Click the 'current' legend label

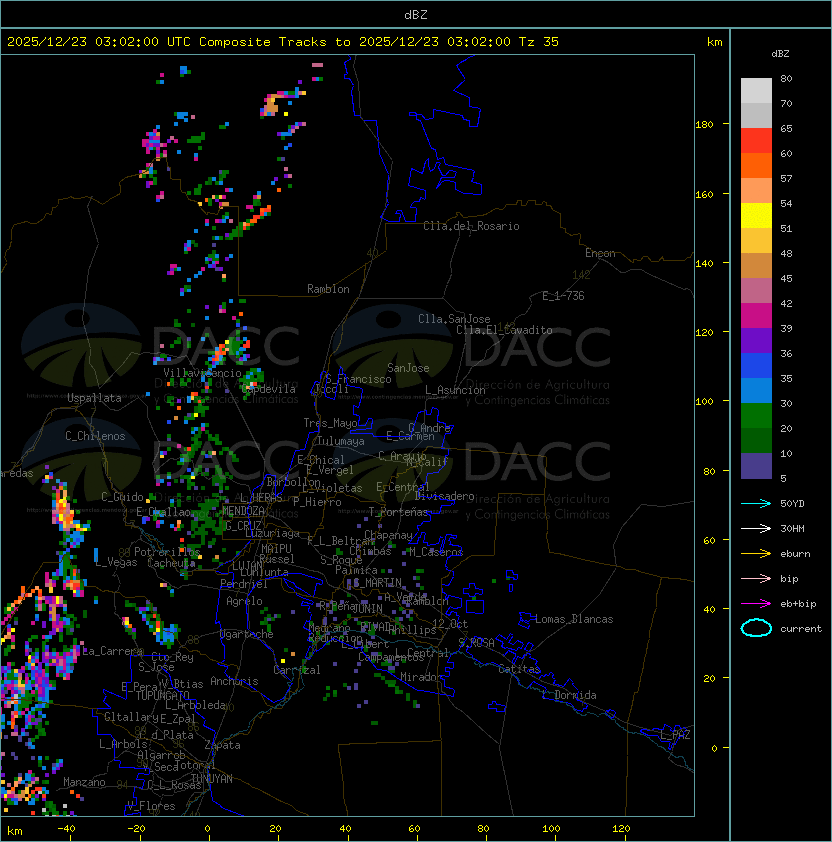pyautogui.click(x=801, y=629)
